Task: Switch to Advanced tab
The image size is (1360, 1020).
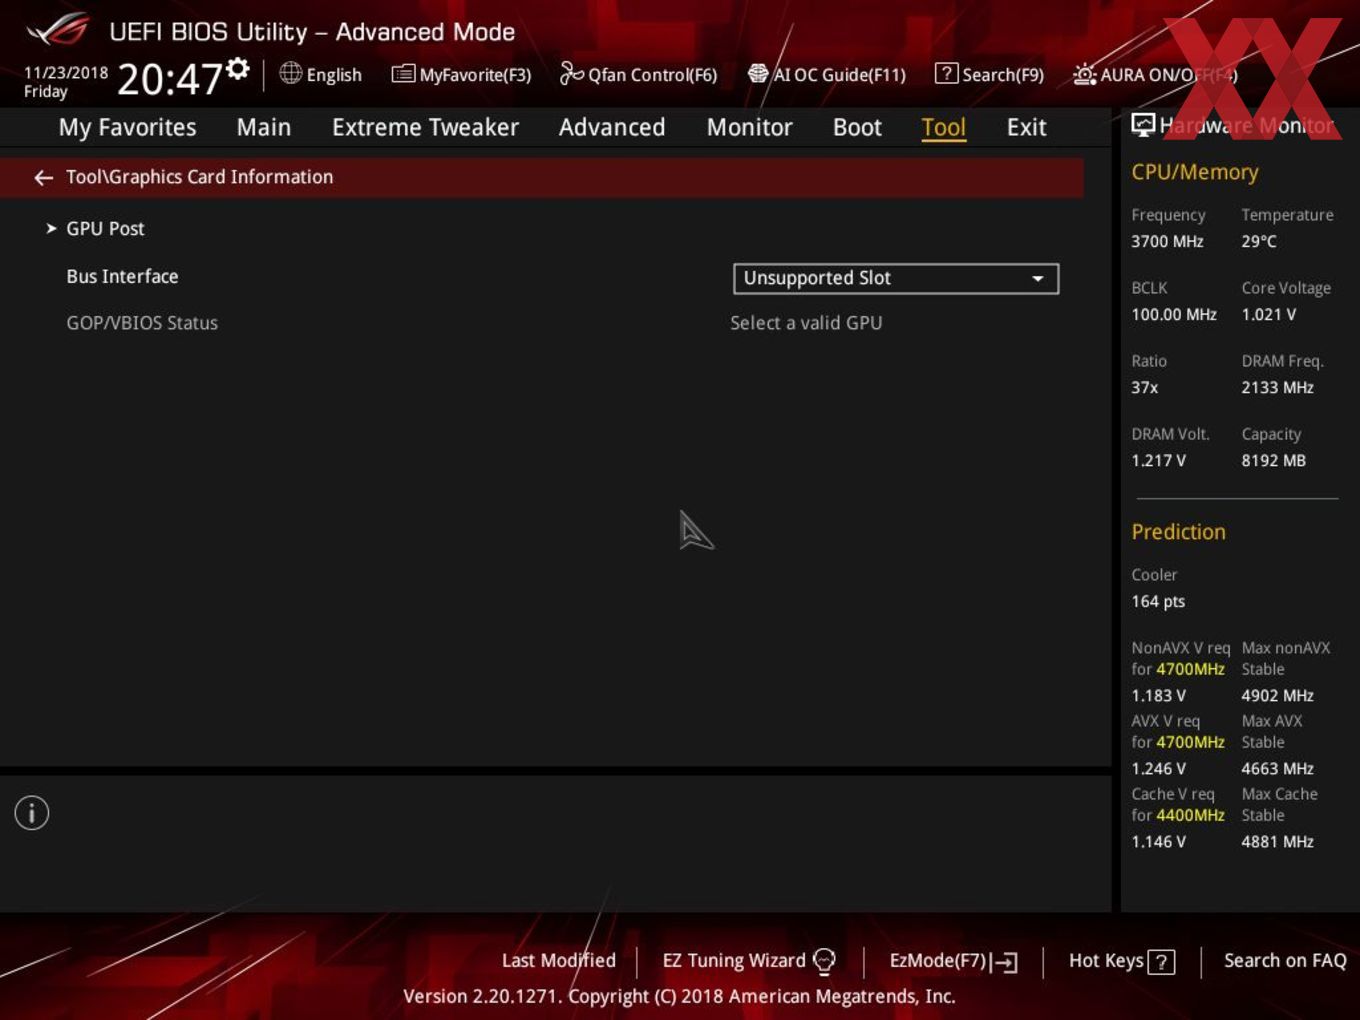Action: point(612,127)
